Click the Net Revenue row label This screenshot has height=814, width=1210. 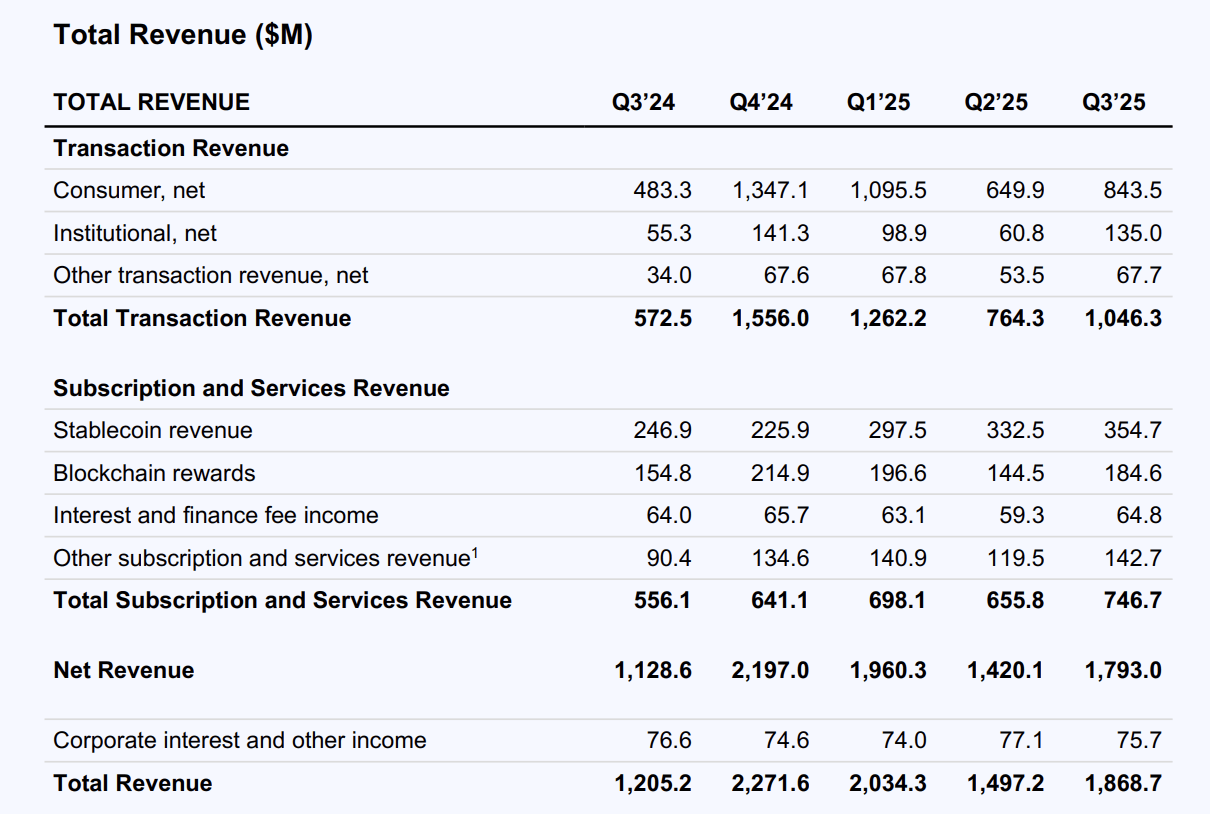click(122, 670)
